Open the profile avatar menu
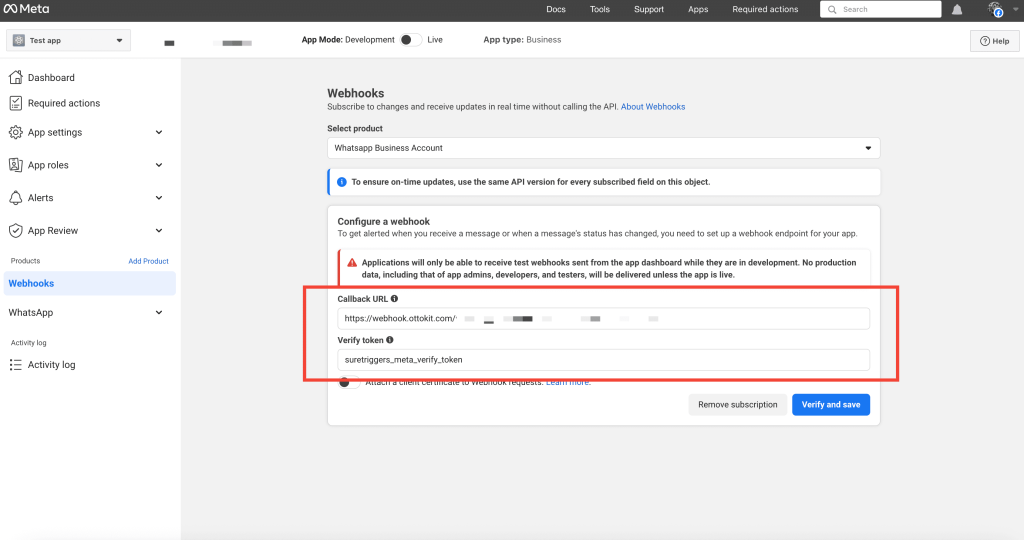The height and width of the screenshot is (540, 1024). (x=994, y=10)
